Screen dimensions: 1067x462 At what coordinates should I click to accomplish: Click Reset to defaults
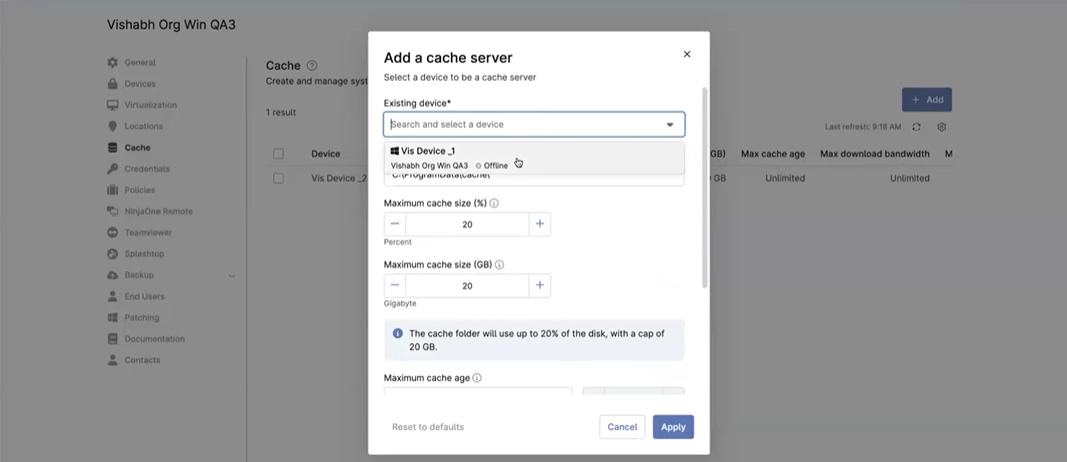(x=428, y=427)
